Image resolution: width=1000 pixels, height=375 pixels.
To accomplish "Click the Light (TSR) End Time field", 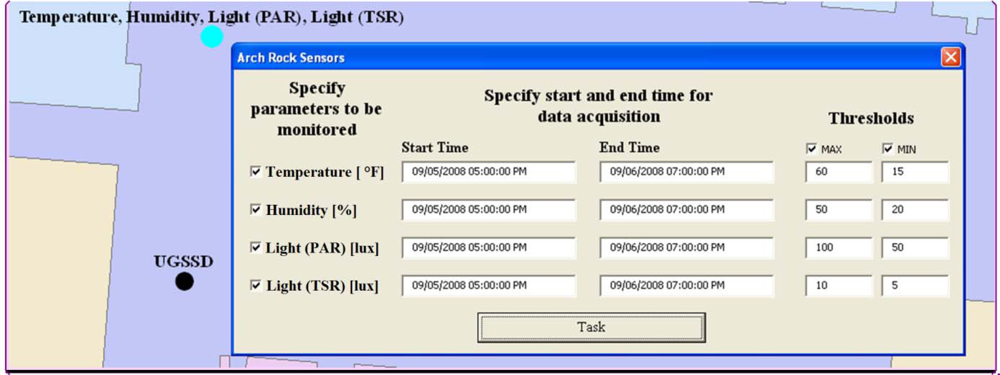I will click(686, 286).
